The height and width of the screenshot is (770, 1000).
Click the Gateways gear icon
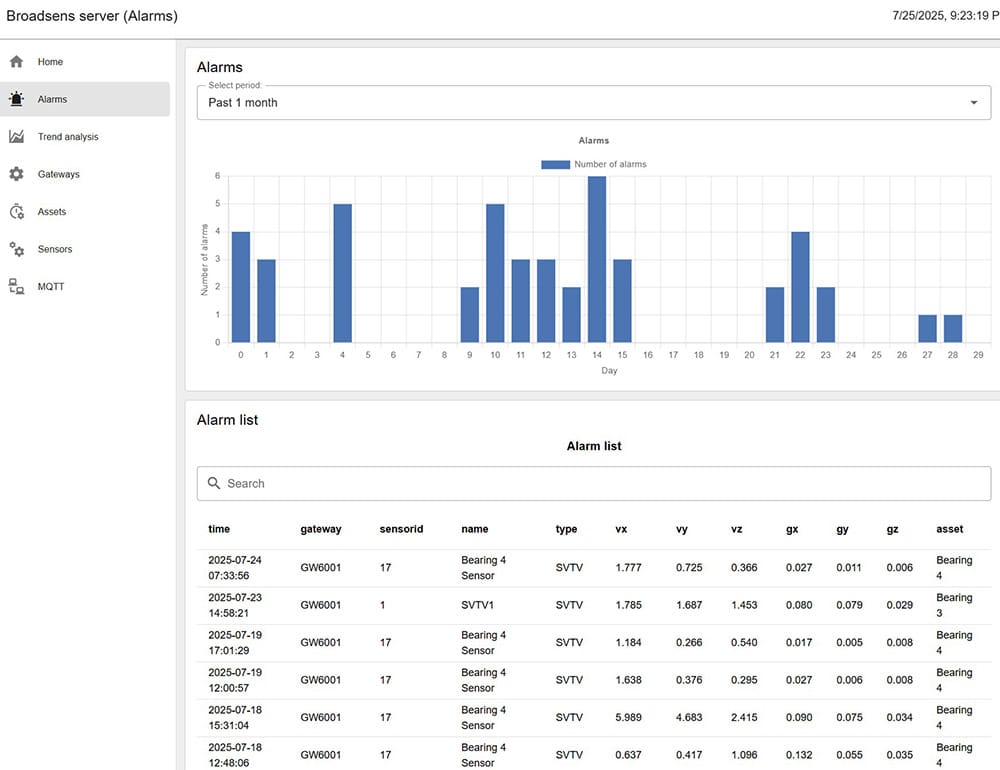[x=16, y=174]
